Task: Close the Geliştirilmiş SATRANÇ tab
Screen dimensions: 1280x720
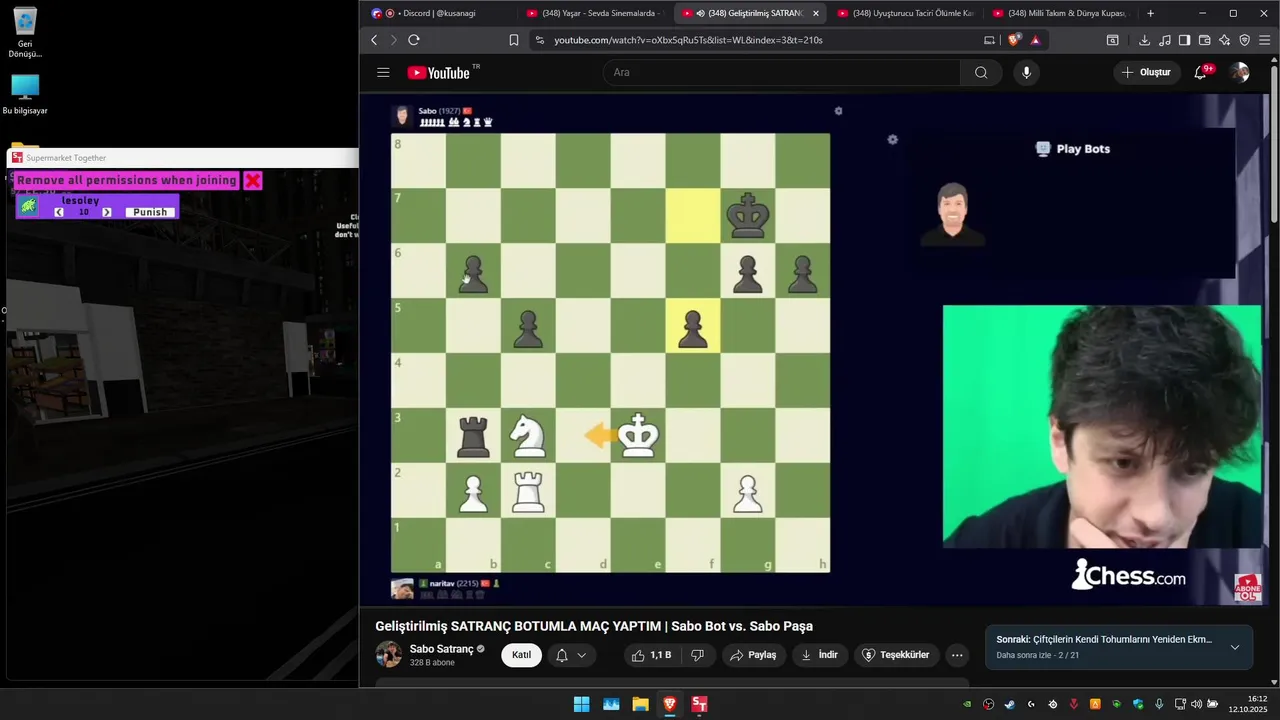Action: [816, 13]
